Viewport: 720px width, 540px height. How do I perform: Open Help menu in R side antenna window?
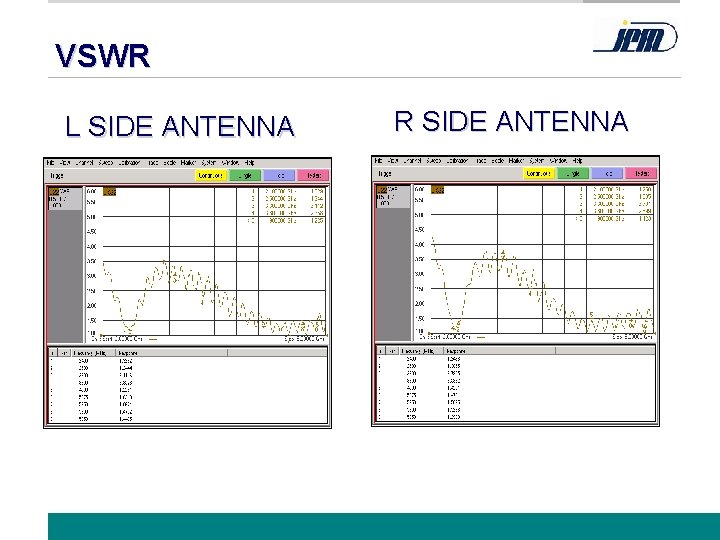[x=577, y=161]
